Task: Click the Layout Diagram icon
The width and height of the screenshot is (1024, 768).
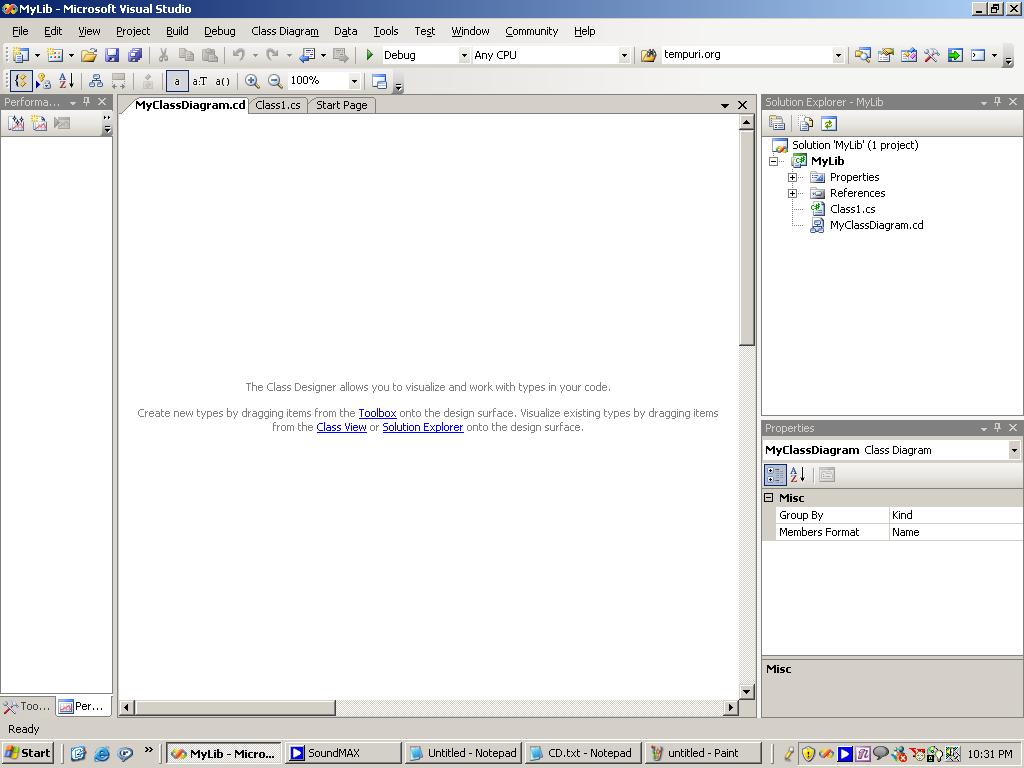Action: point(96,81)
